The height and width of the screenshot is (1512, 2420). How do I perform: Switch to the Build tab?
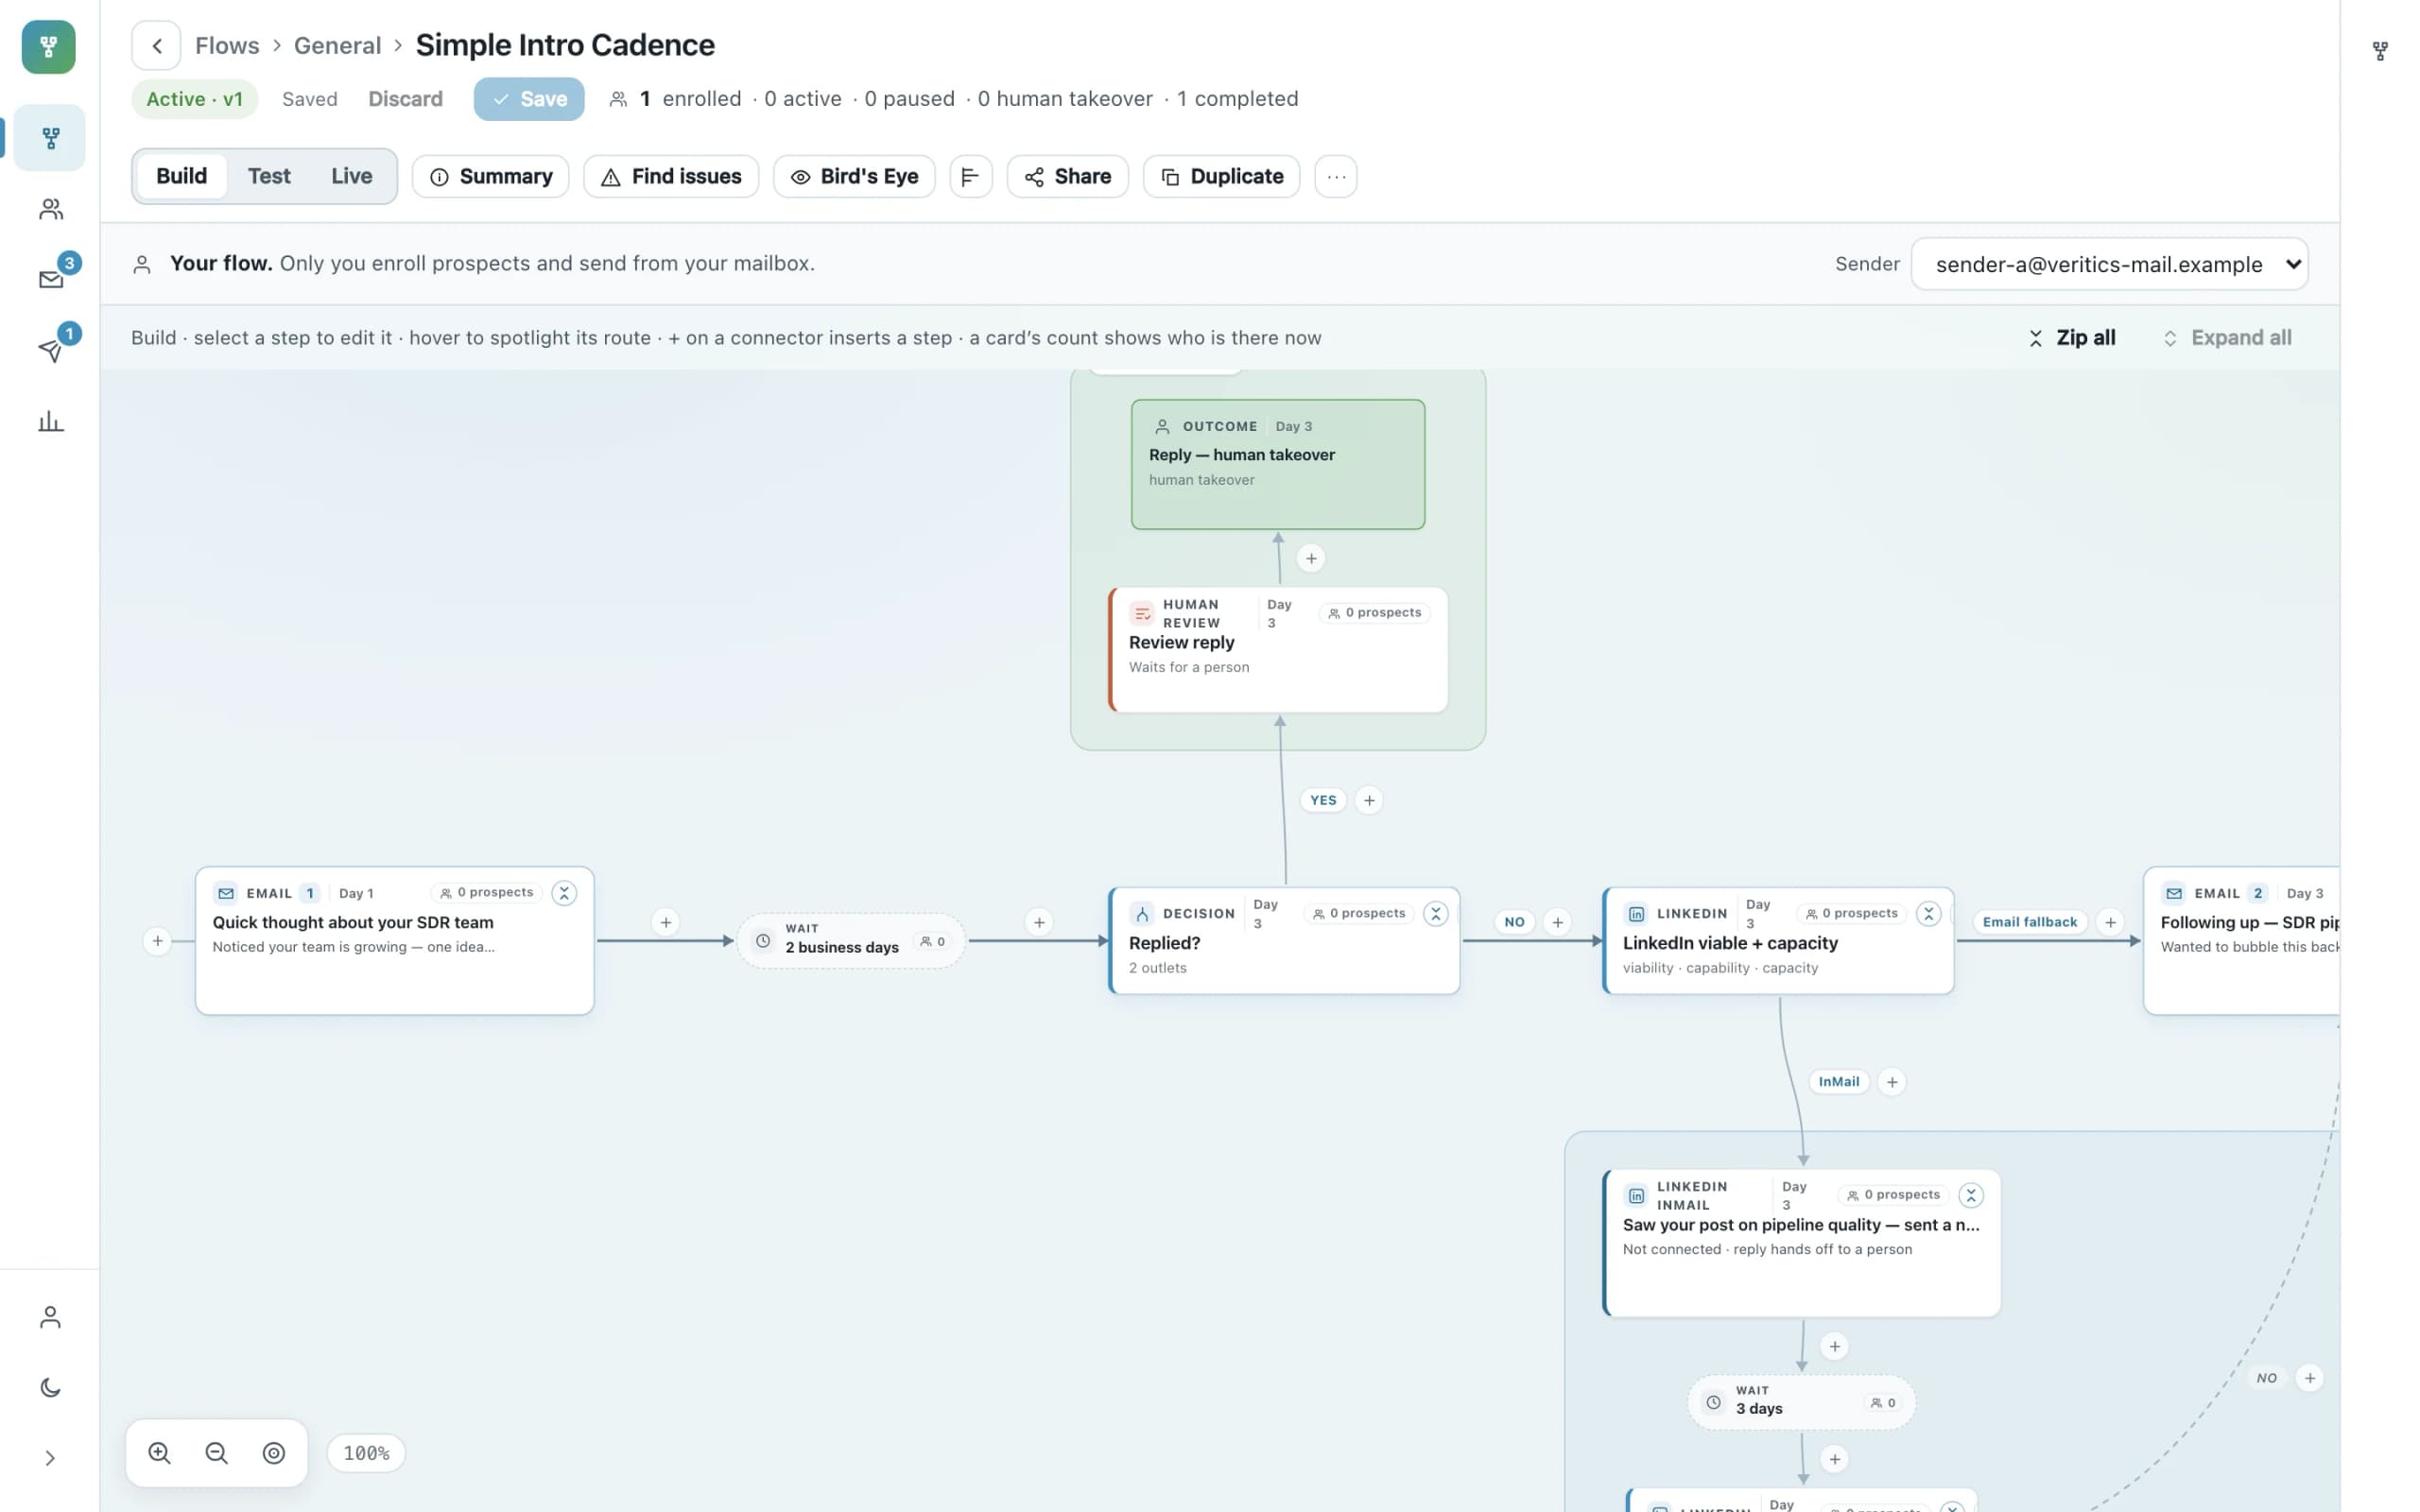[181, 176]
